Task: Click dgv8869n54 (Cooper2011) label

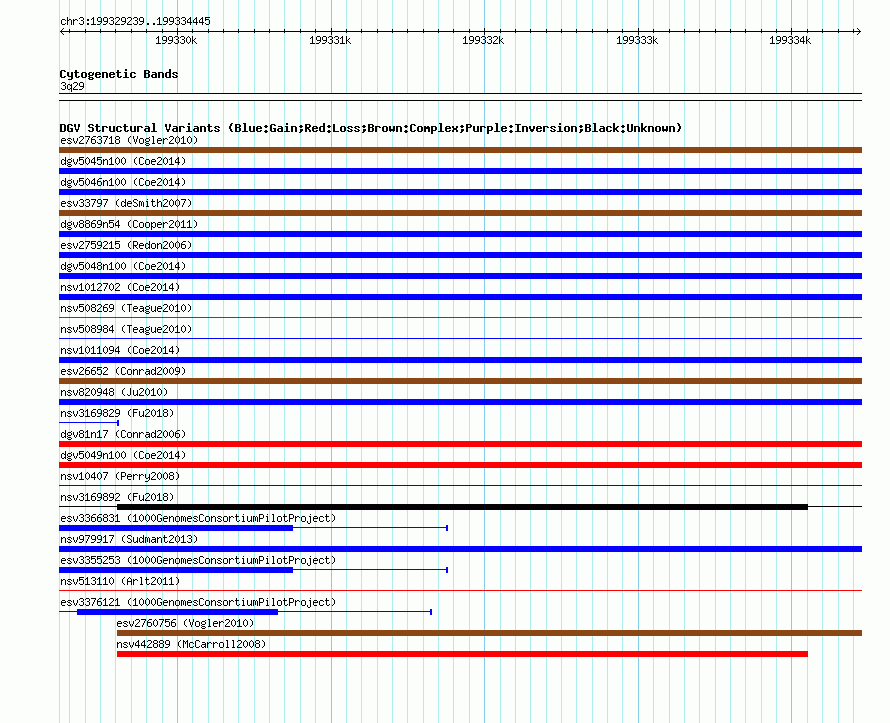Action: (129, 224)
